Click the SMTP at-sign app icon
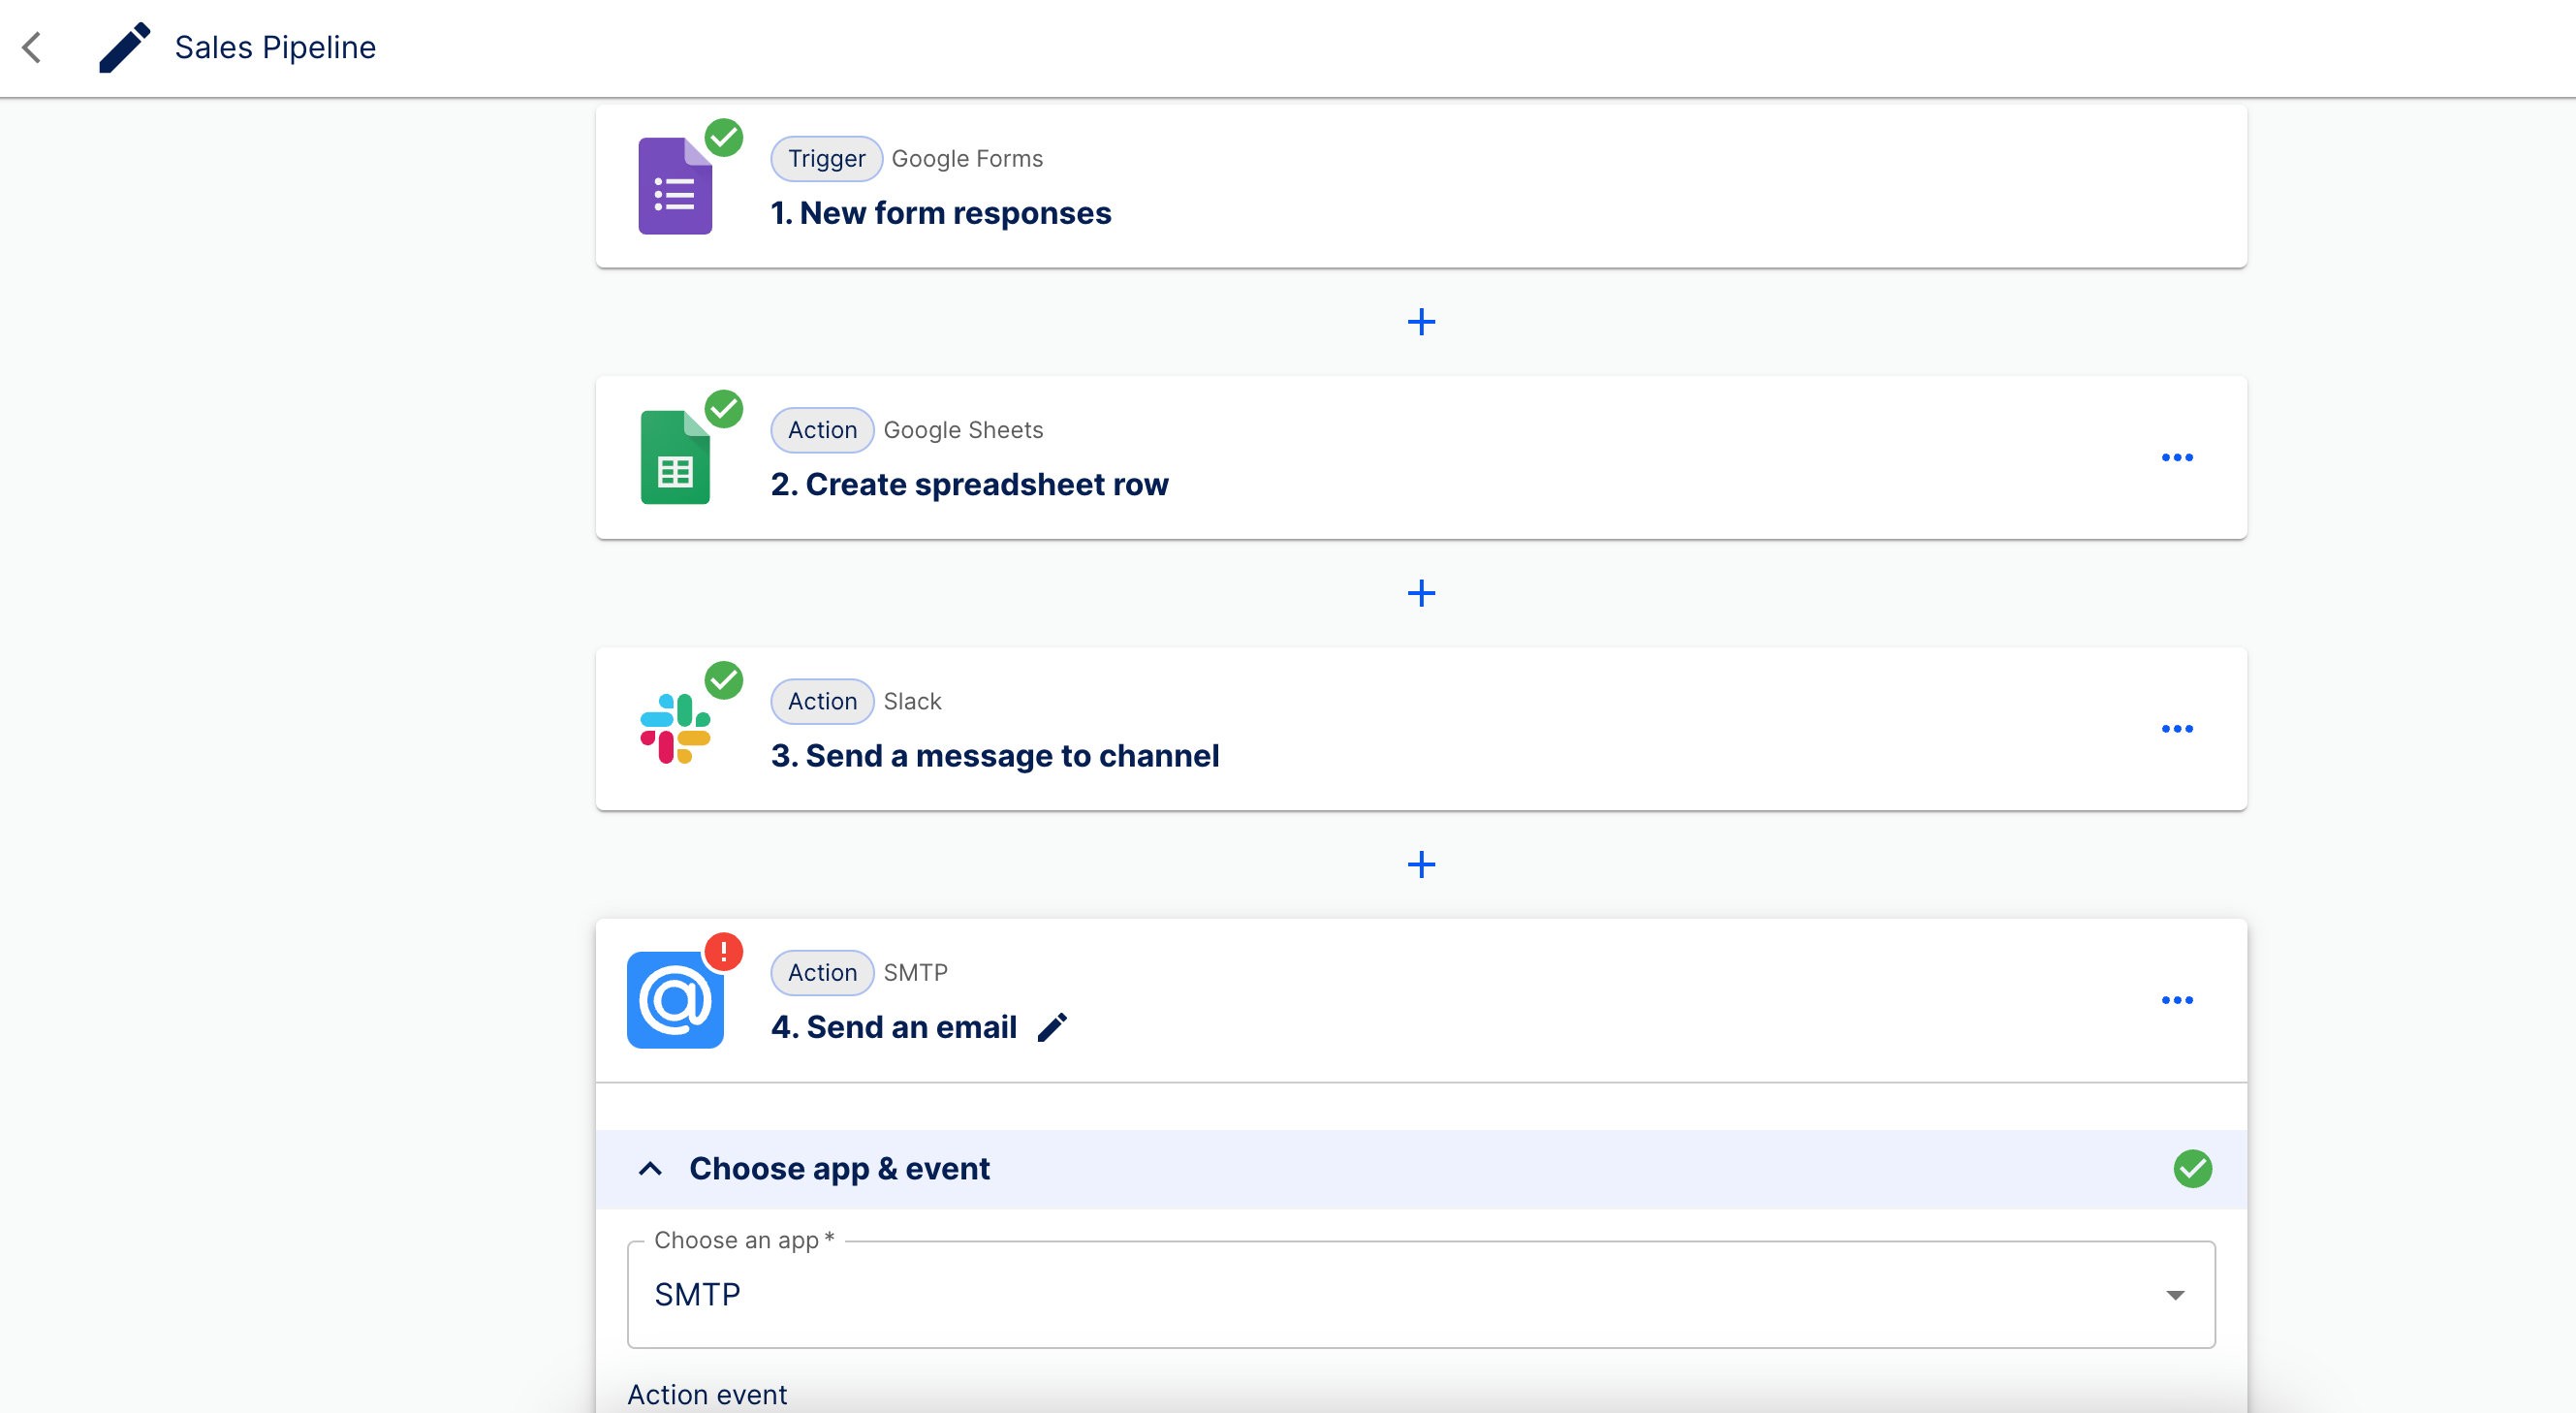2576x1413 pixels. [x=675, y=1000]
